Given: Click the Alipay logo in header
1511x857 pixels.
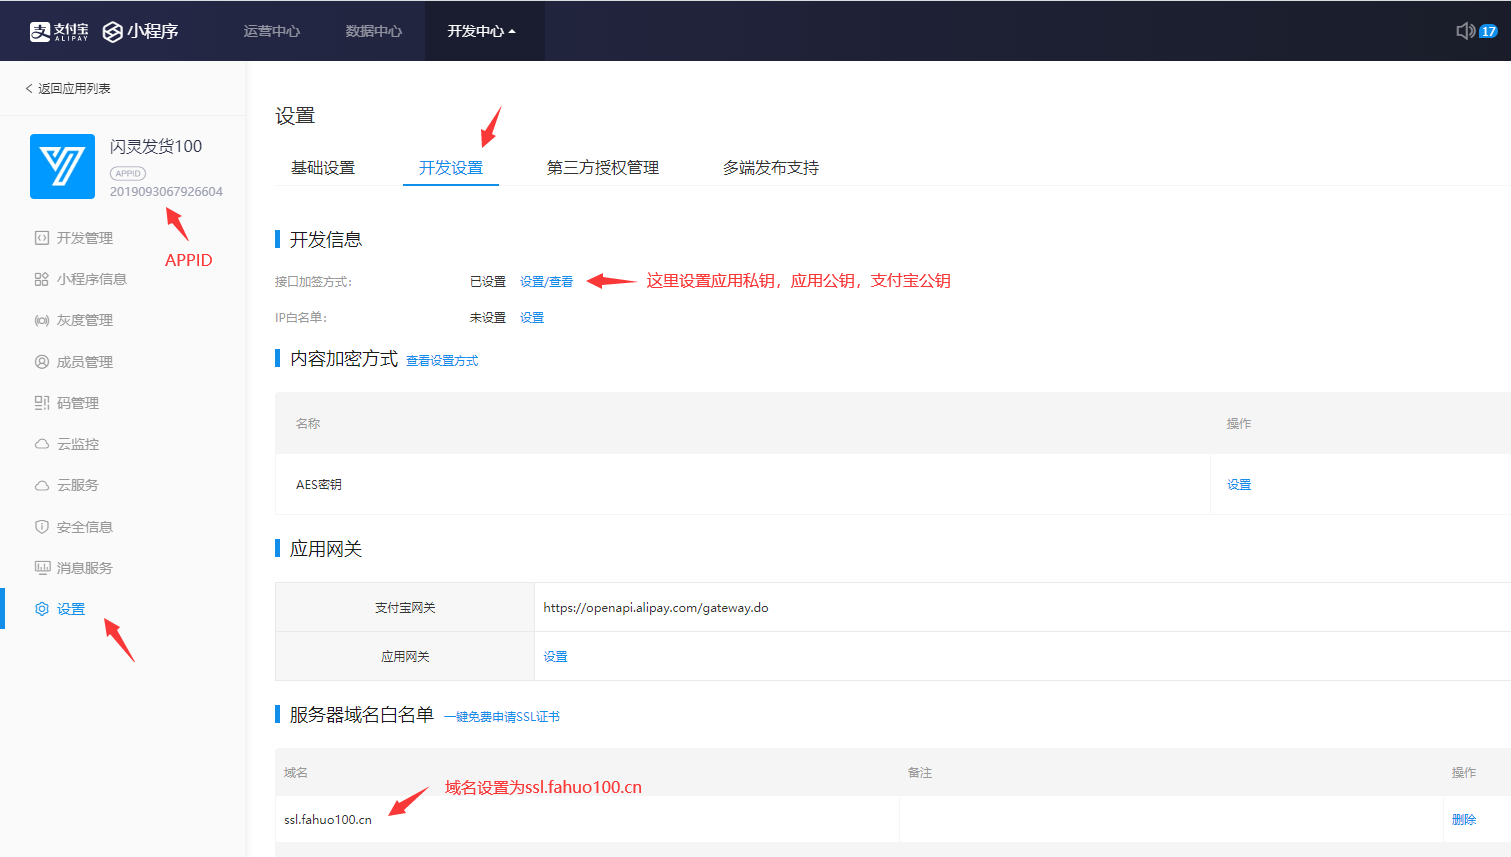Looking at the screenshot, I should click(x=59, y=32).
